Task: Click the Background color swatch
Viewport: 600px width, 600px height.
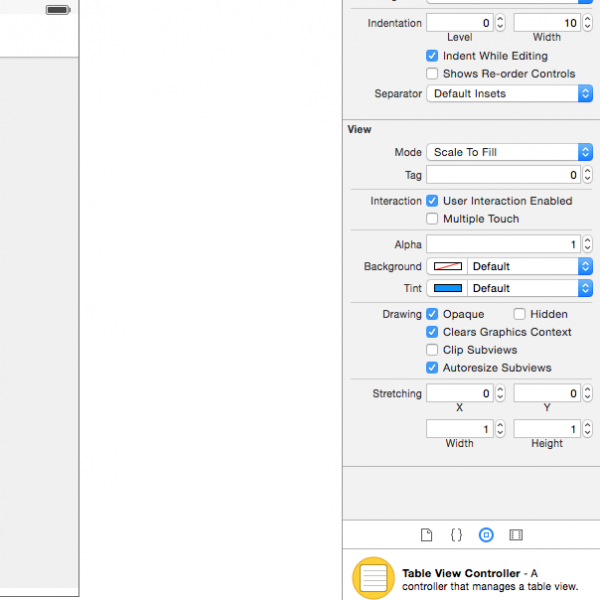Action: 447,267
